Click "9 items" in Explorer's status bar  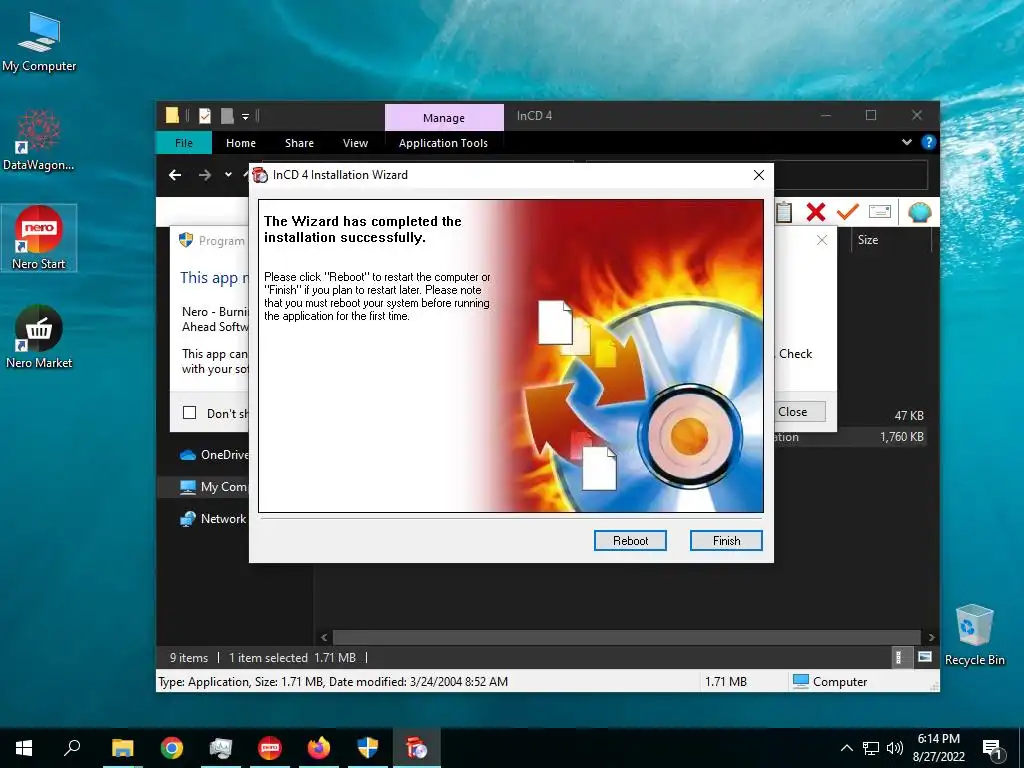click(189, 658)
